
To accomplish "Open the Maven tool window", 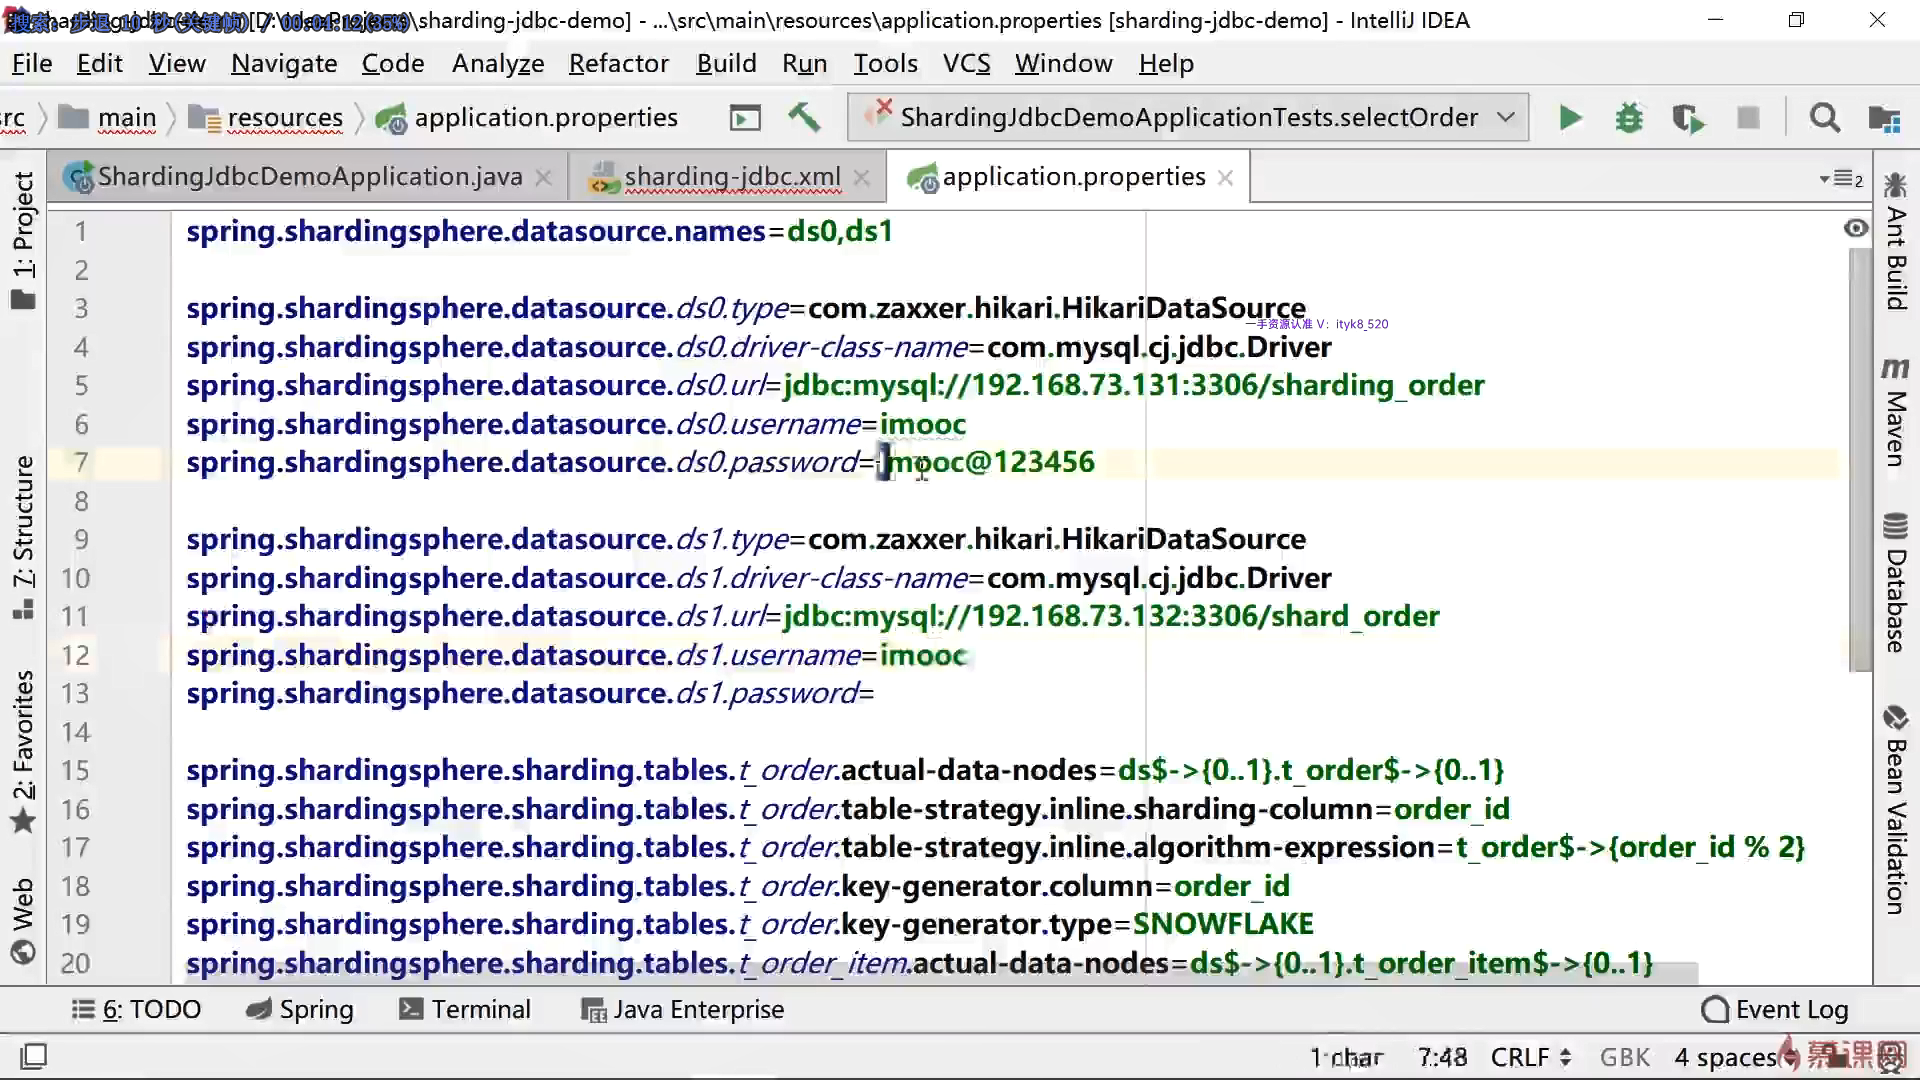I will click(1894, 412).
